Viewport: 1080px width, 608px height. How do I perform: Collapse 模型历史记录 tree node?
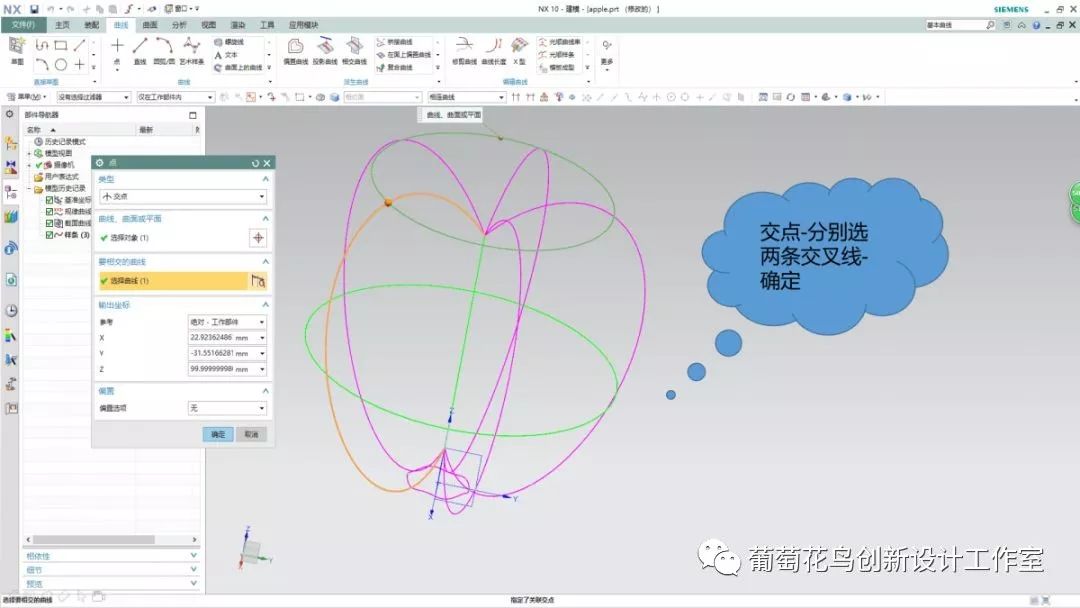tap(30, 189)
